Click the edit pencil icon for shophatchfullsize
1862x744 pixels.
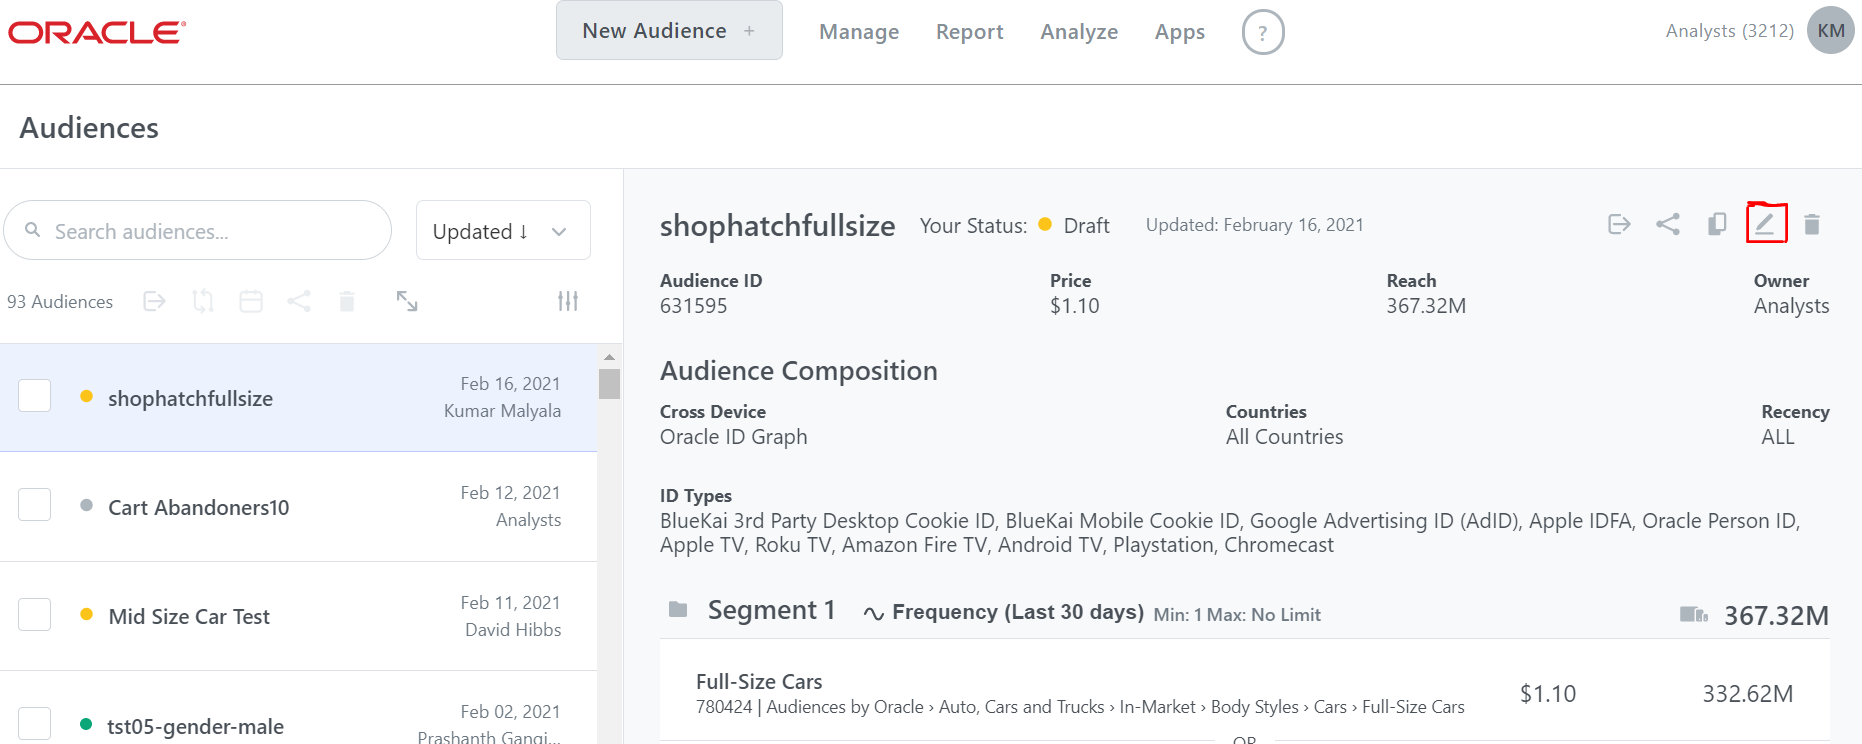1765,224
